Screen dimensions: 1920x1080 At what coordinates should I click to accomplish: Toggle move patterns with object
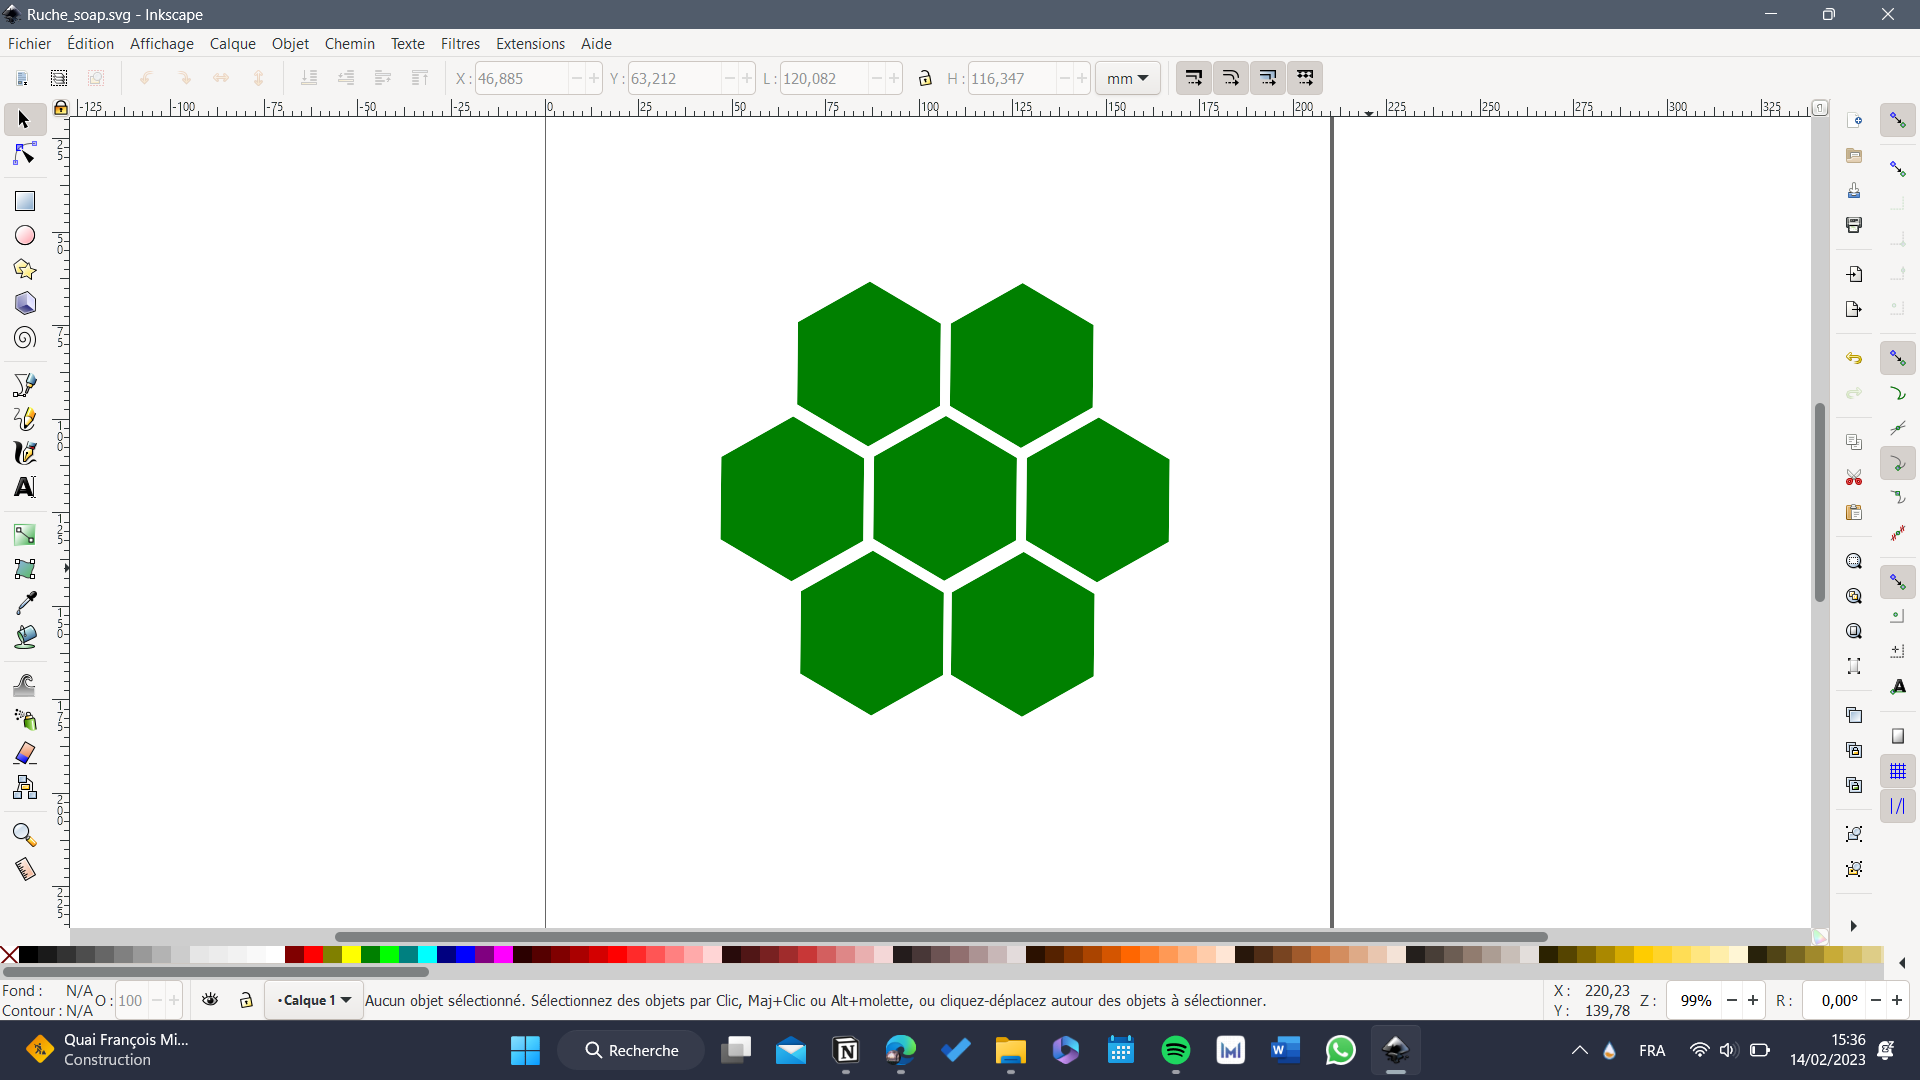tap(1305, 78)
